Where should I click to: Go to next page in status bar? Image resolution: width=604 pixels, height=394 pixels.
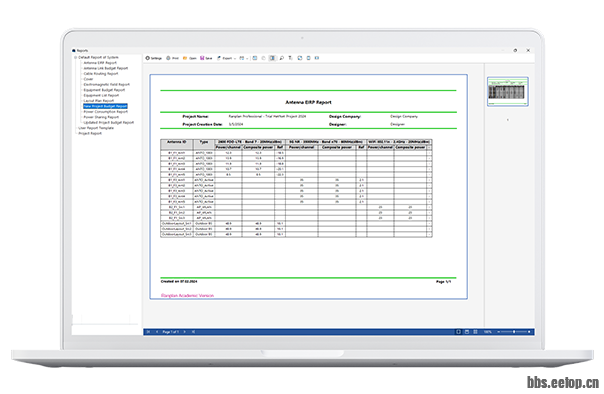pos(185,332)
